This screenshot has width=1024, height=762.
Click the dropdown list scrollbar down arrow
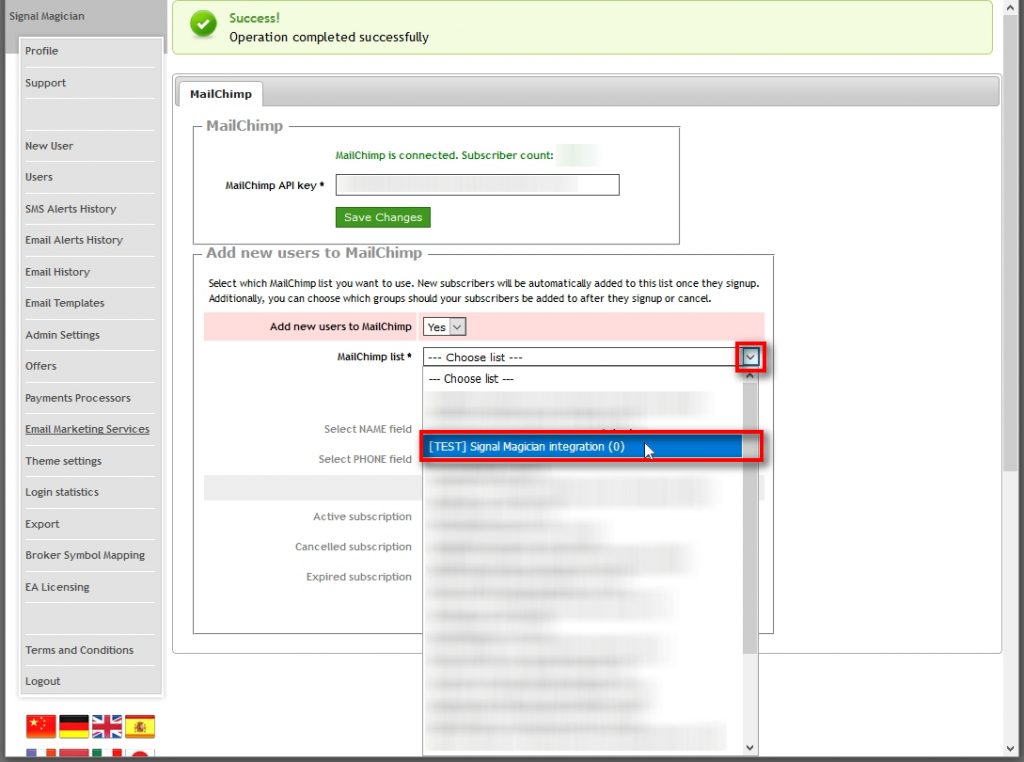(x=751, y=747)
